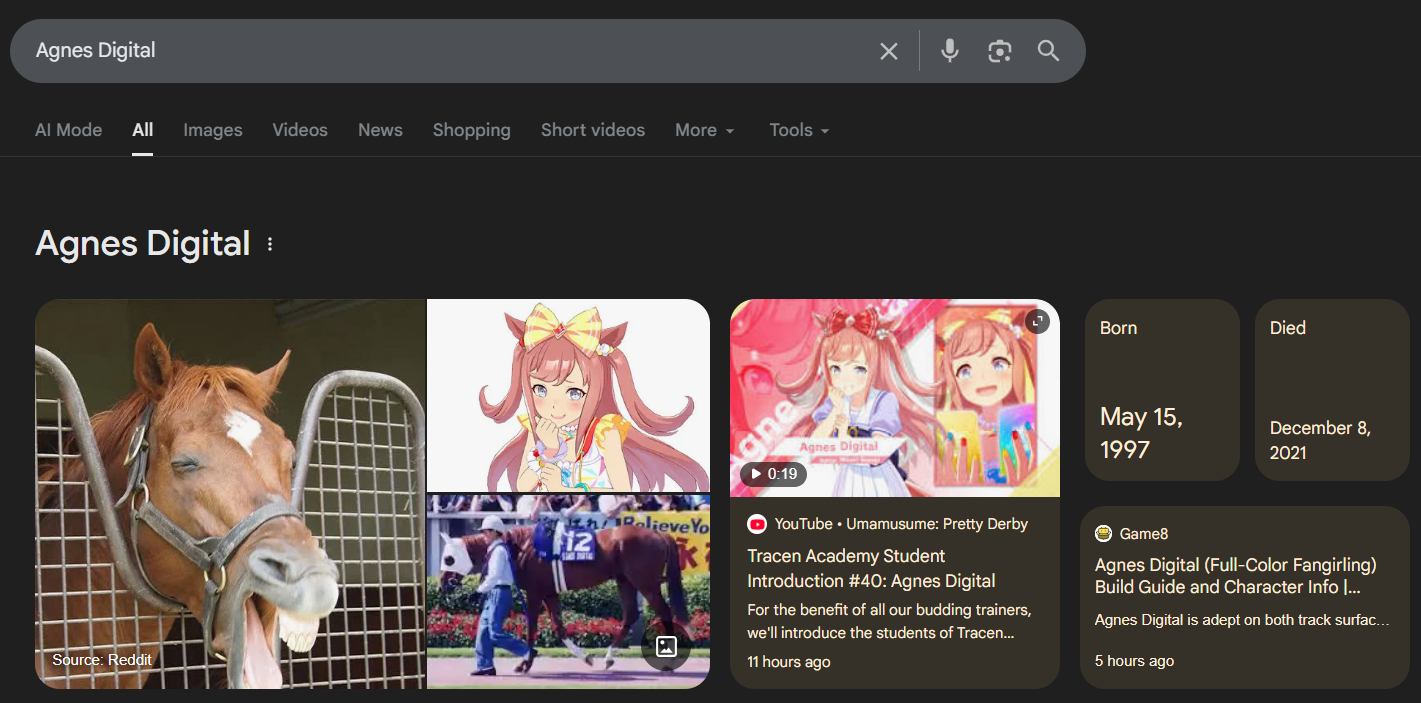
Task: Click the Game8 site icon
Action: point(1104,533)
